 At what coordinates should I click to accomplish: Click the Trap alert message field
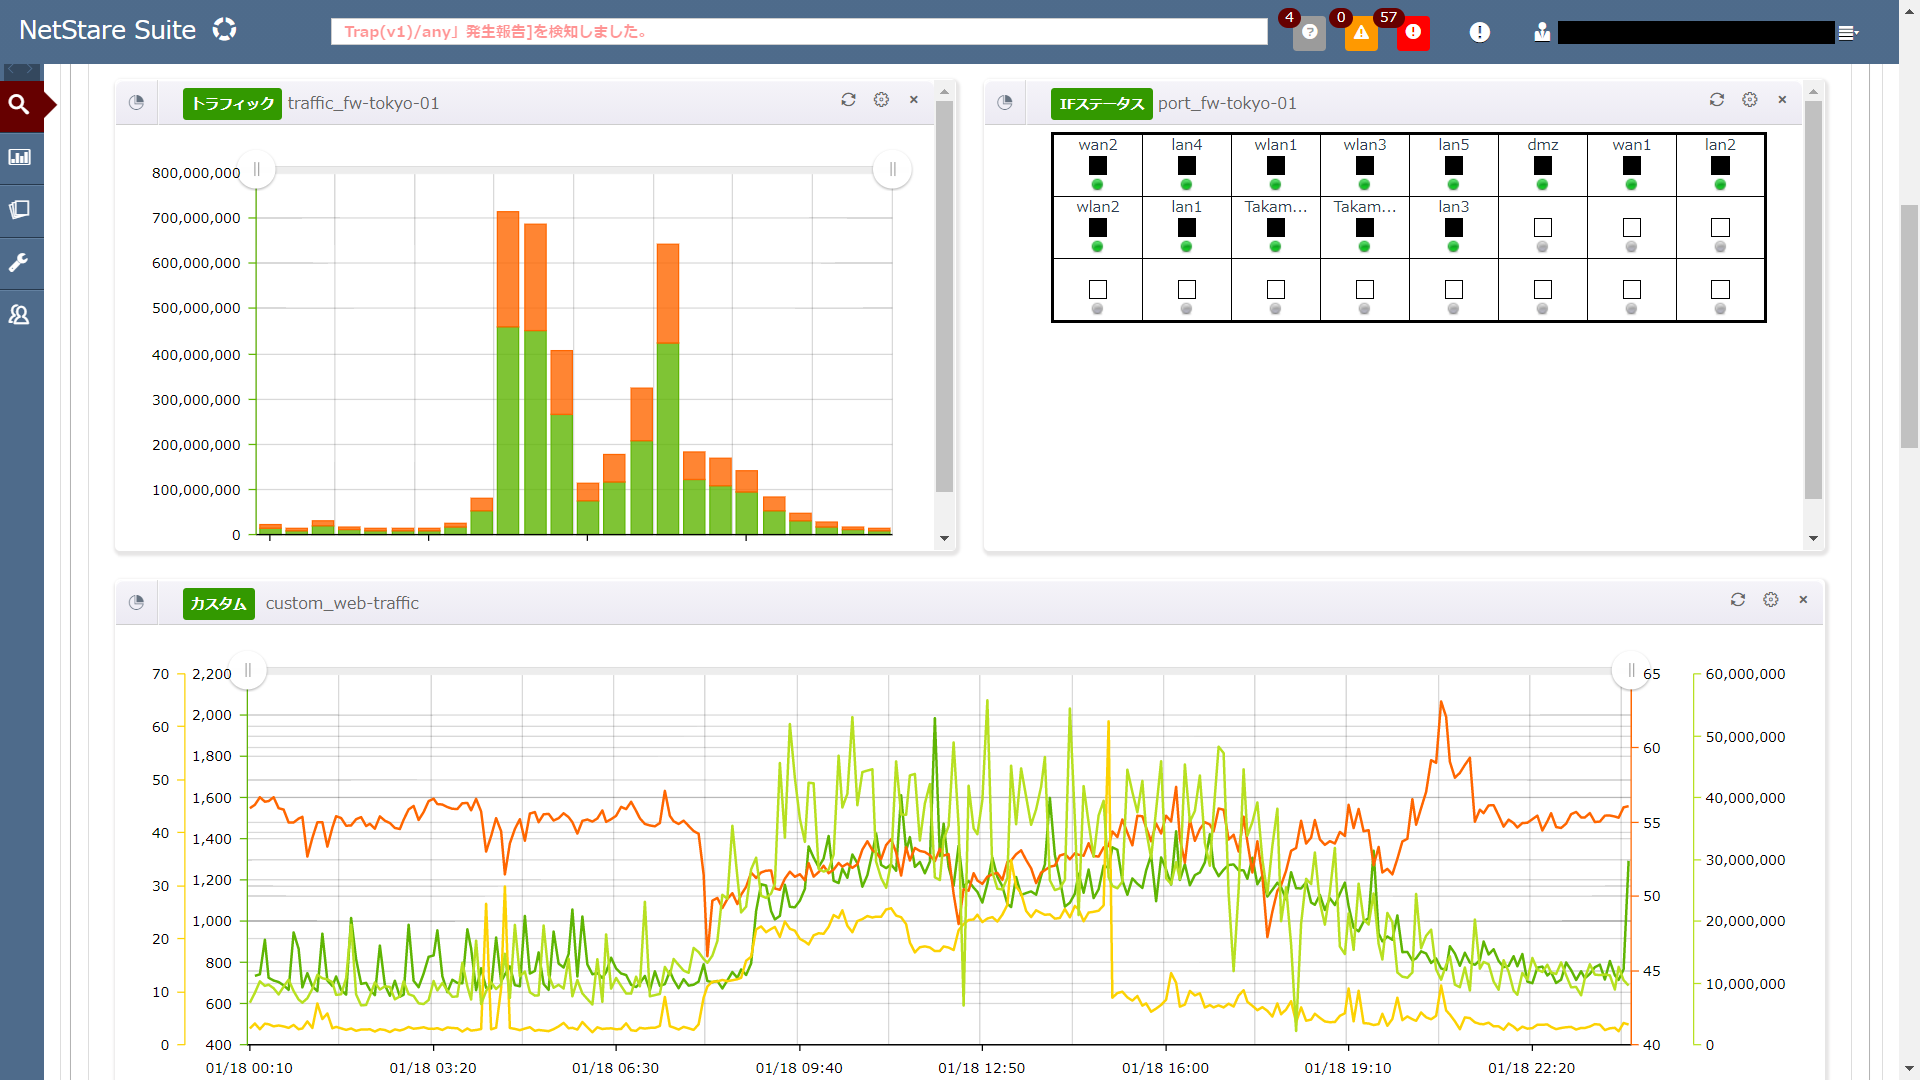[799, 31]
